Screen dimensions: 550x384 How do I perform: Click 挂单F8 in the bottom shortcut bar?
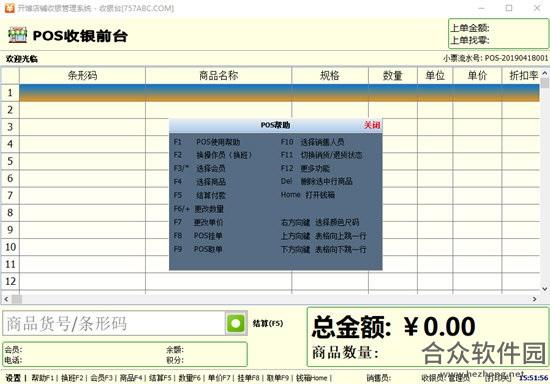coord(249,378)
